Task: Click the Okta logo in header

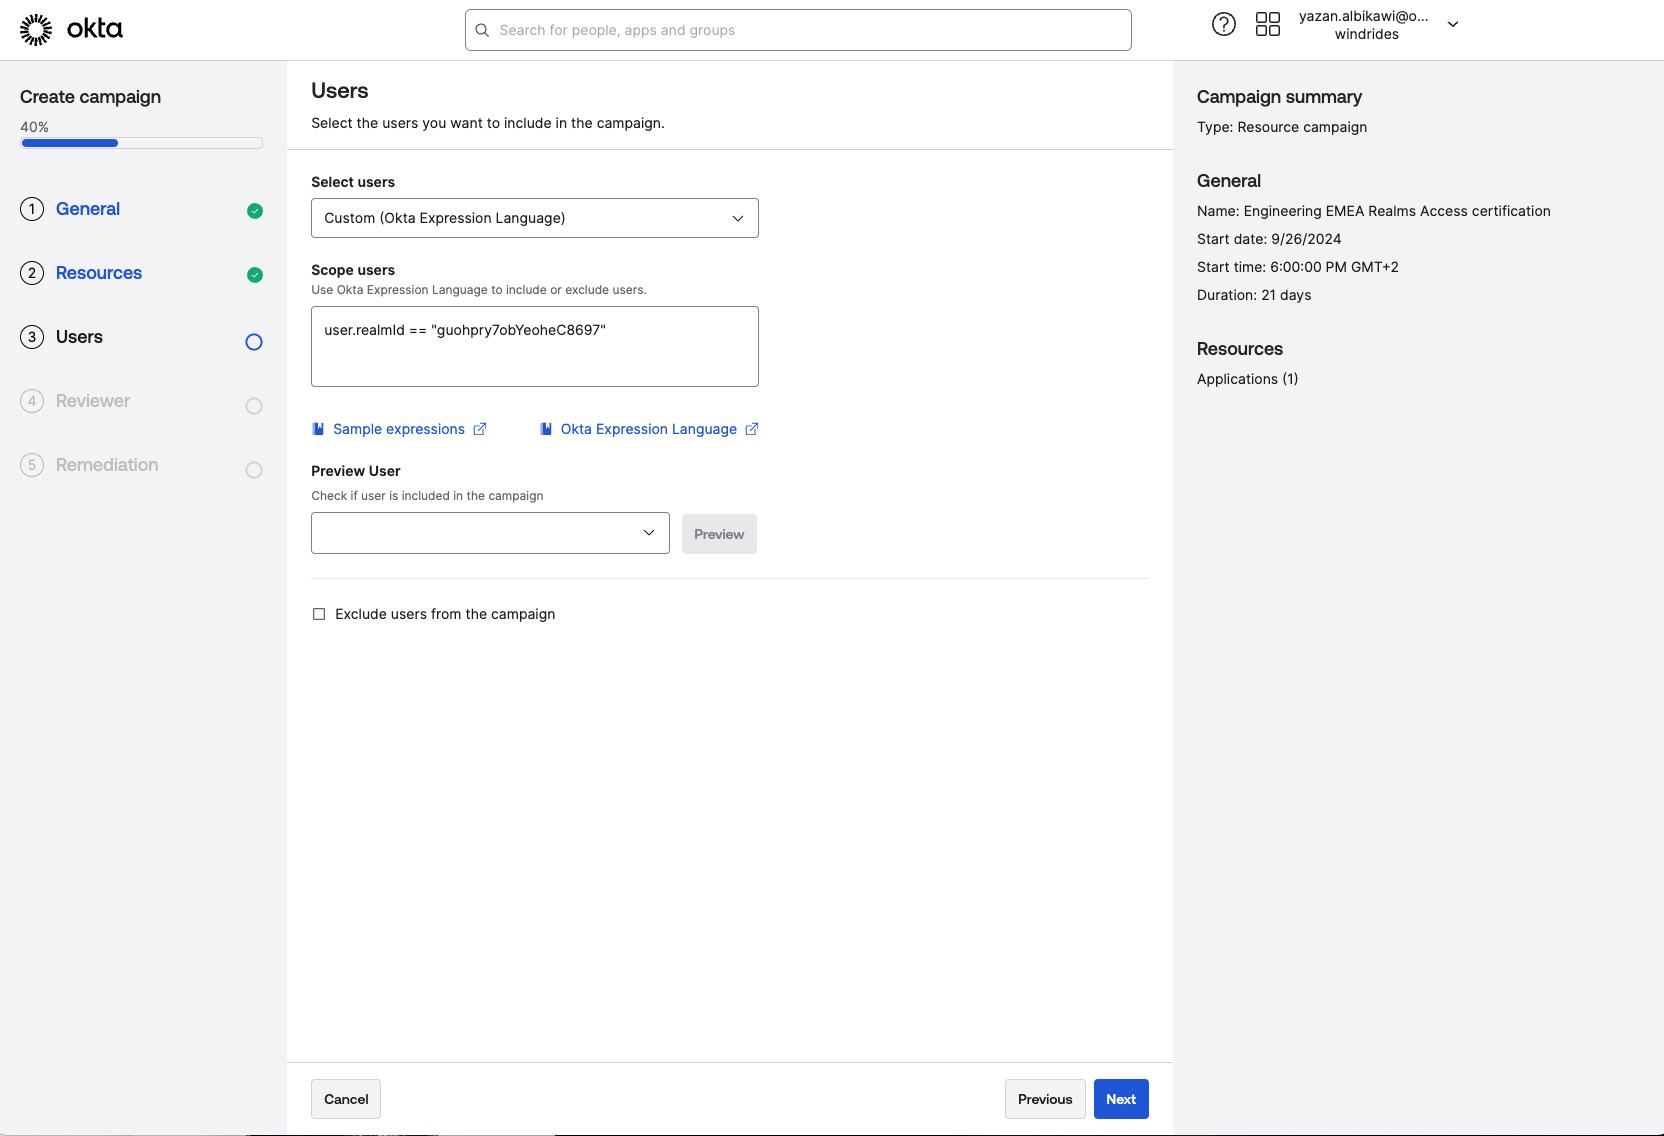Action: [71, 29]
